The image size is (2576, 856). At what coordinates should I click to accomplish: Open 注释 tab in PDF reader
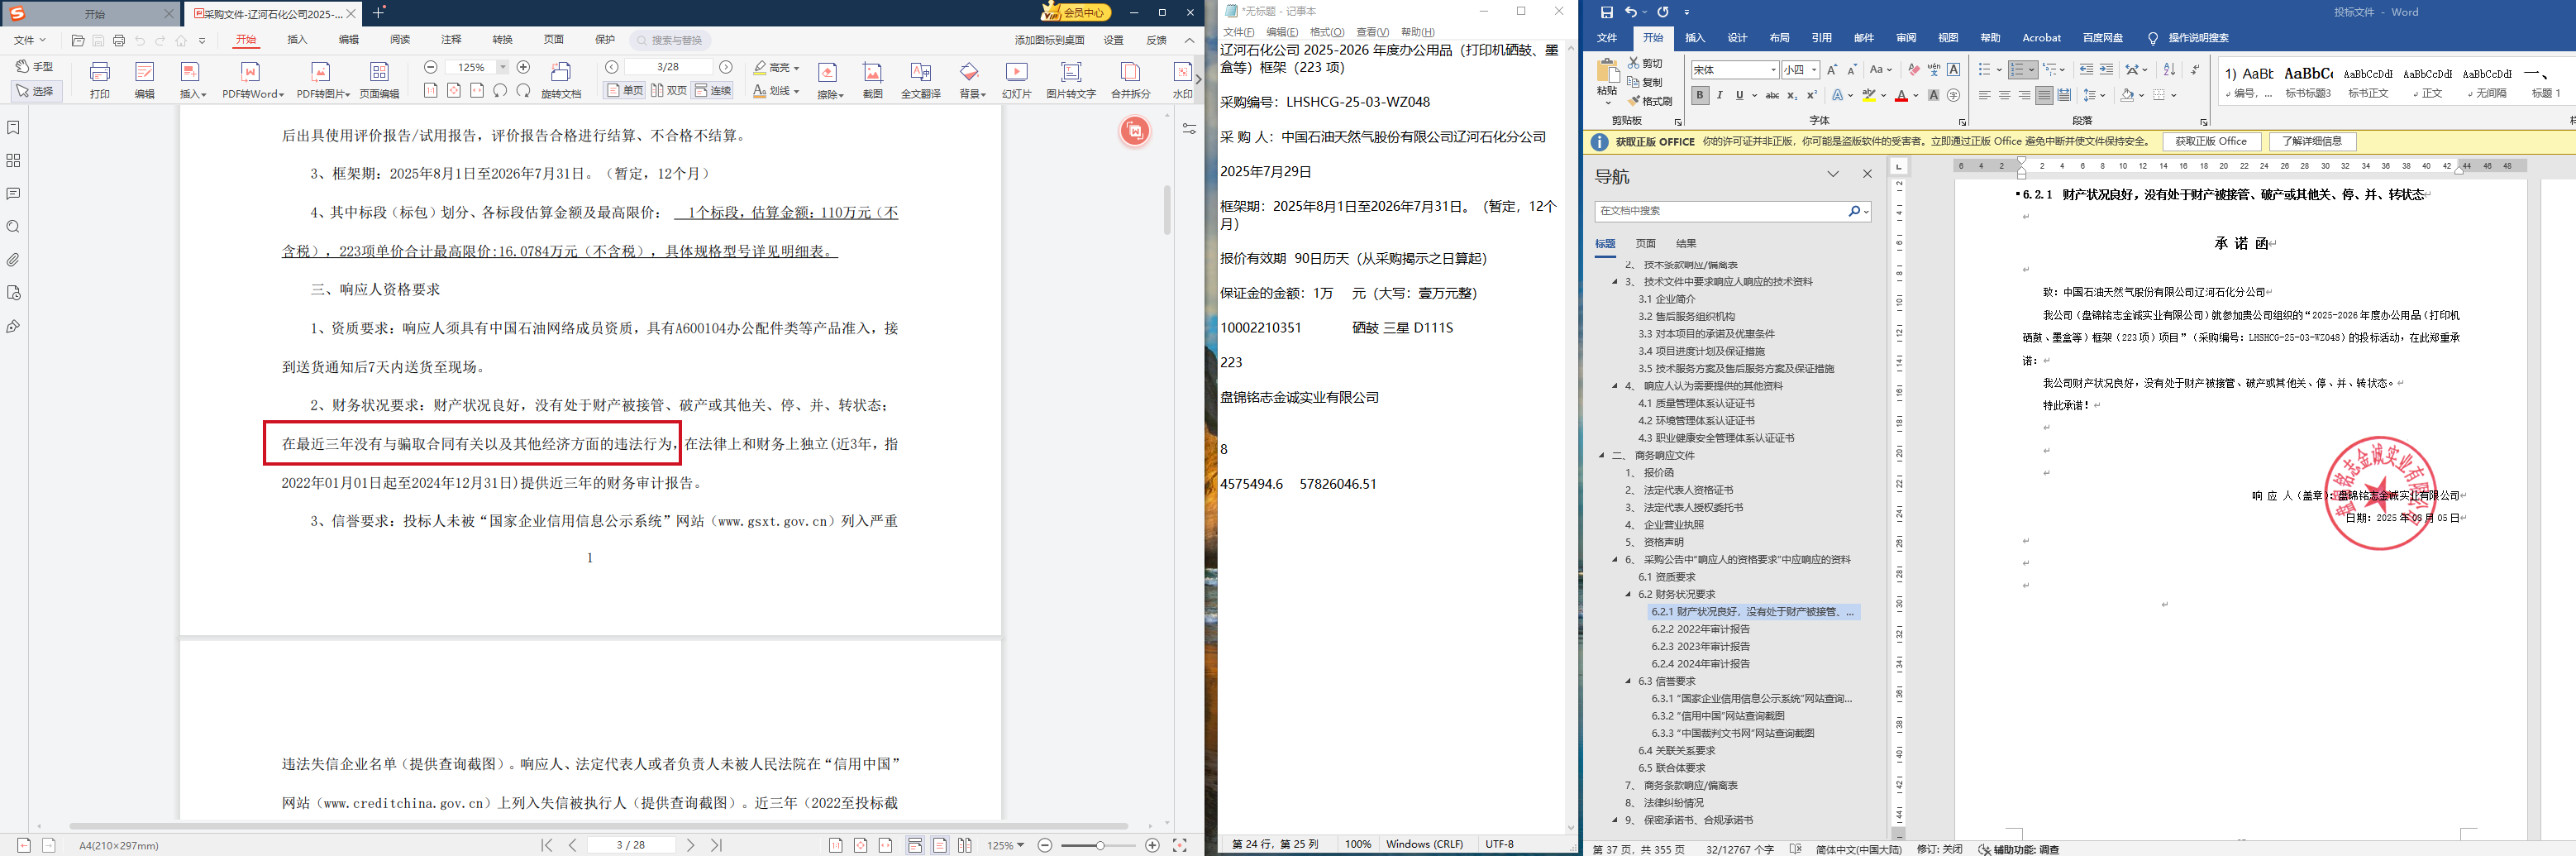pyautogui.click(x=451, y=40)
